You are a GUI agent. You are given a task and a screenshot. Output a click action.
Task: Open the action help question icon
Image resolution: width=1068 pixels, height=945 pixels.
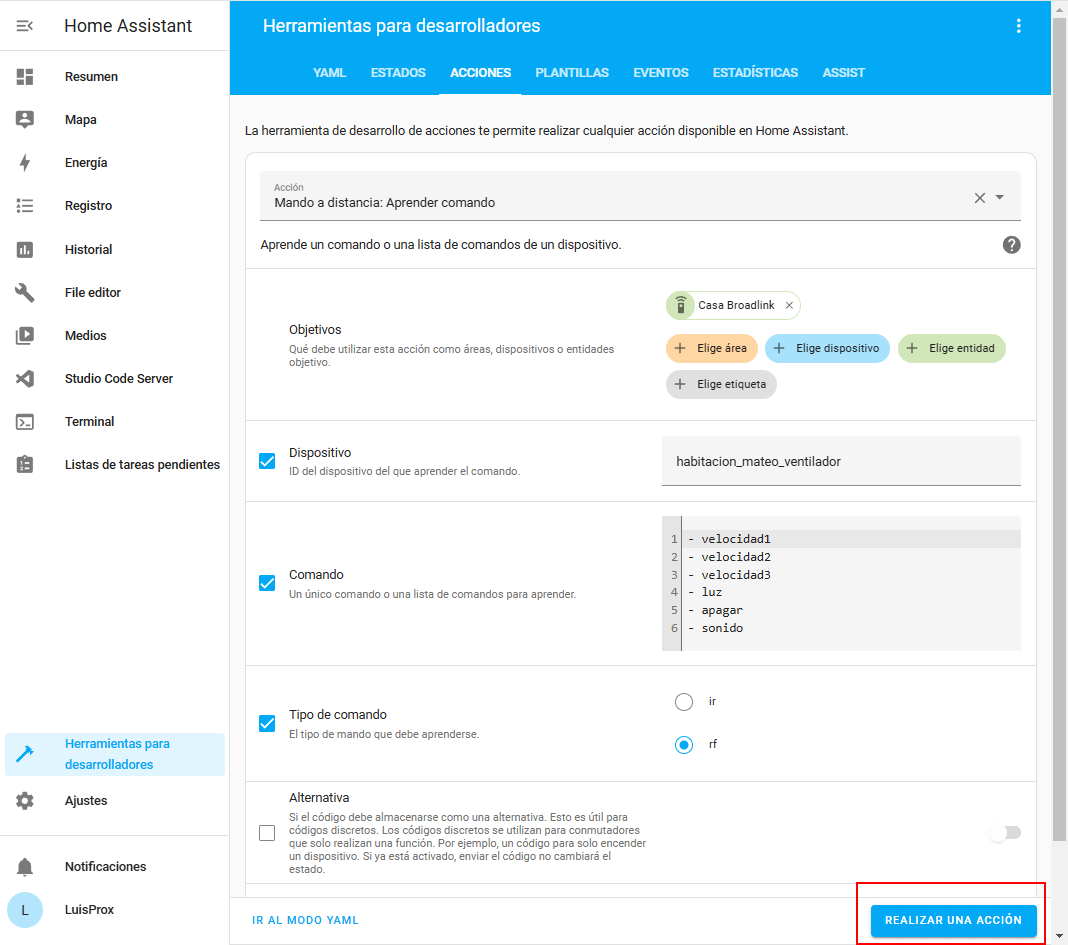coord(1011,245)
